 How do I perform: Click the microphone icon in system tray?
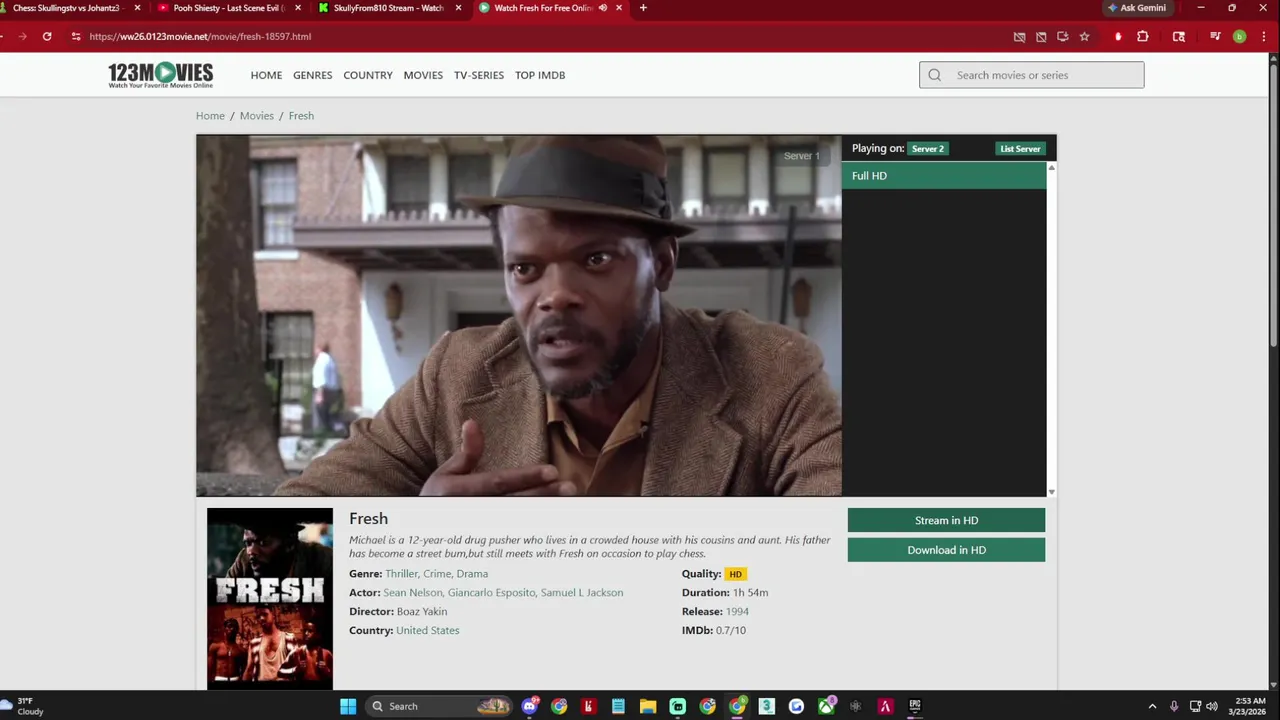pos(1174,706)
